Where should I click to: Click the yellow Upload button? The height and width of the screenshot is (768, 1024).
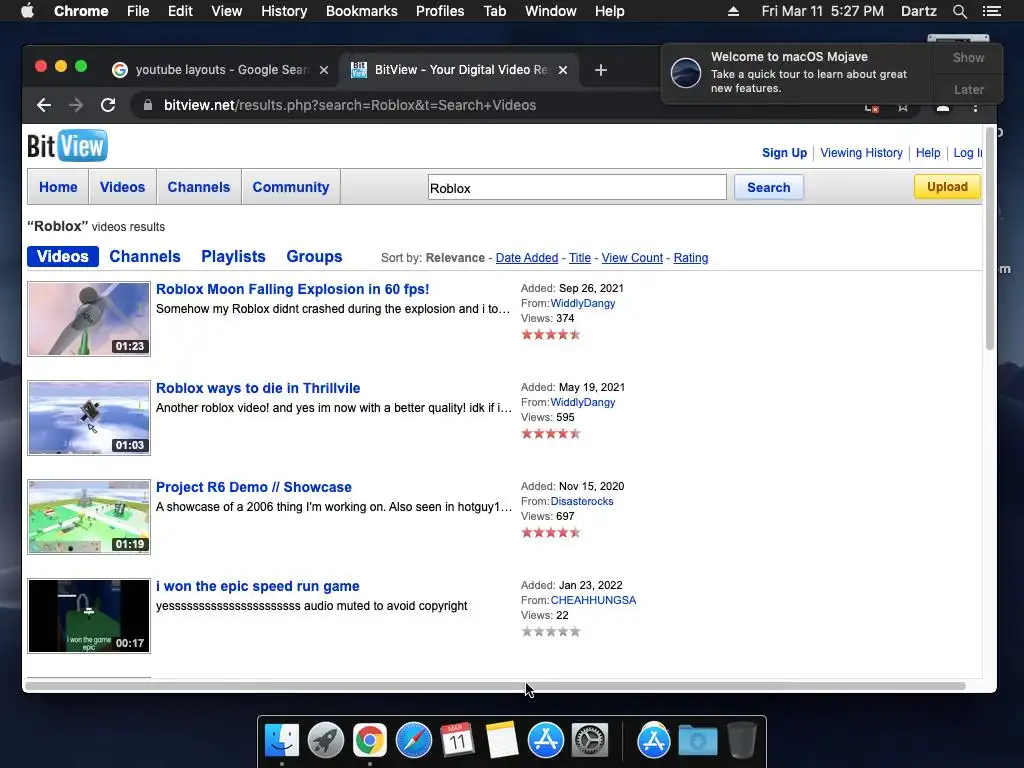[947, 187]
